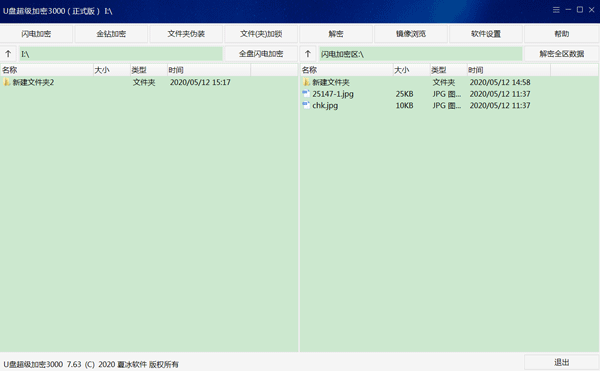Close the U盘超级加密3000 window

[592, 10]
